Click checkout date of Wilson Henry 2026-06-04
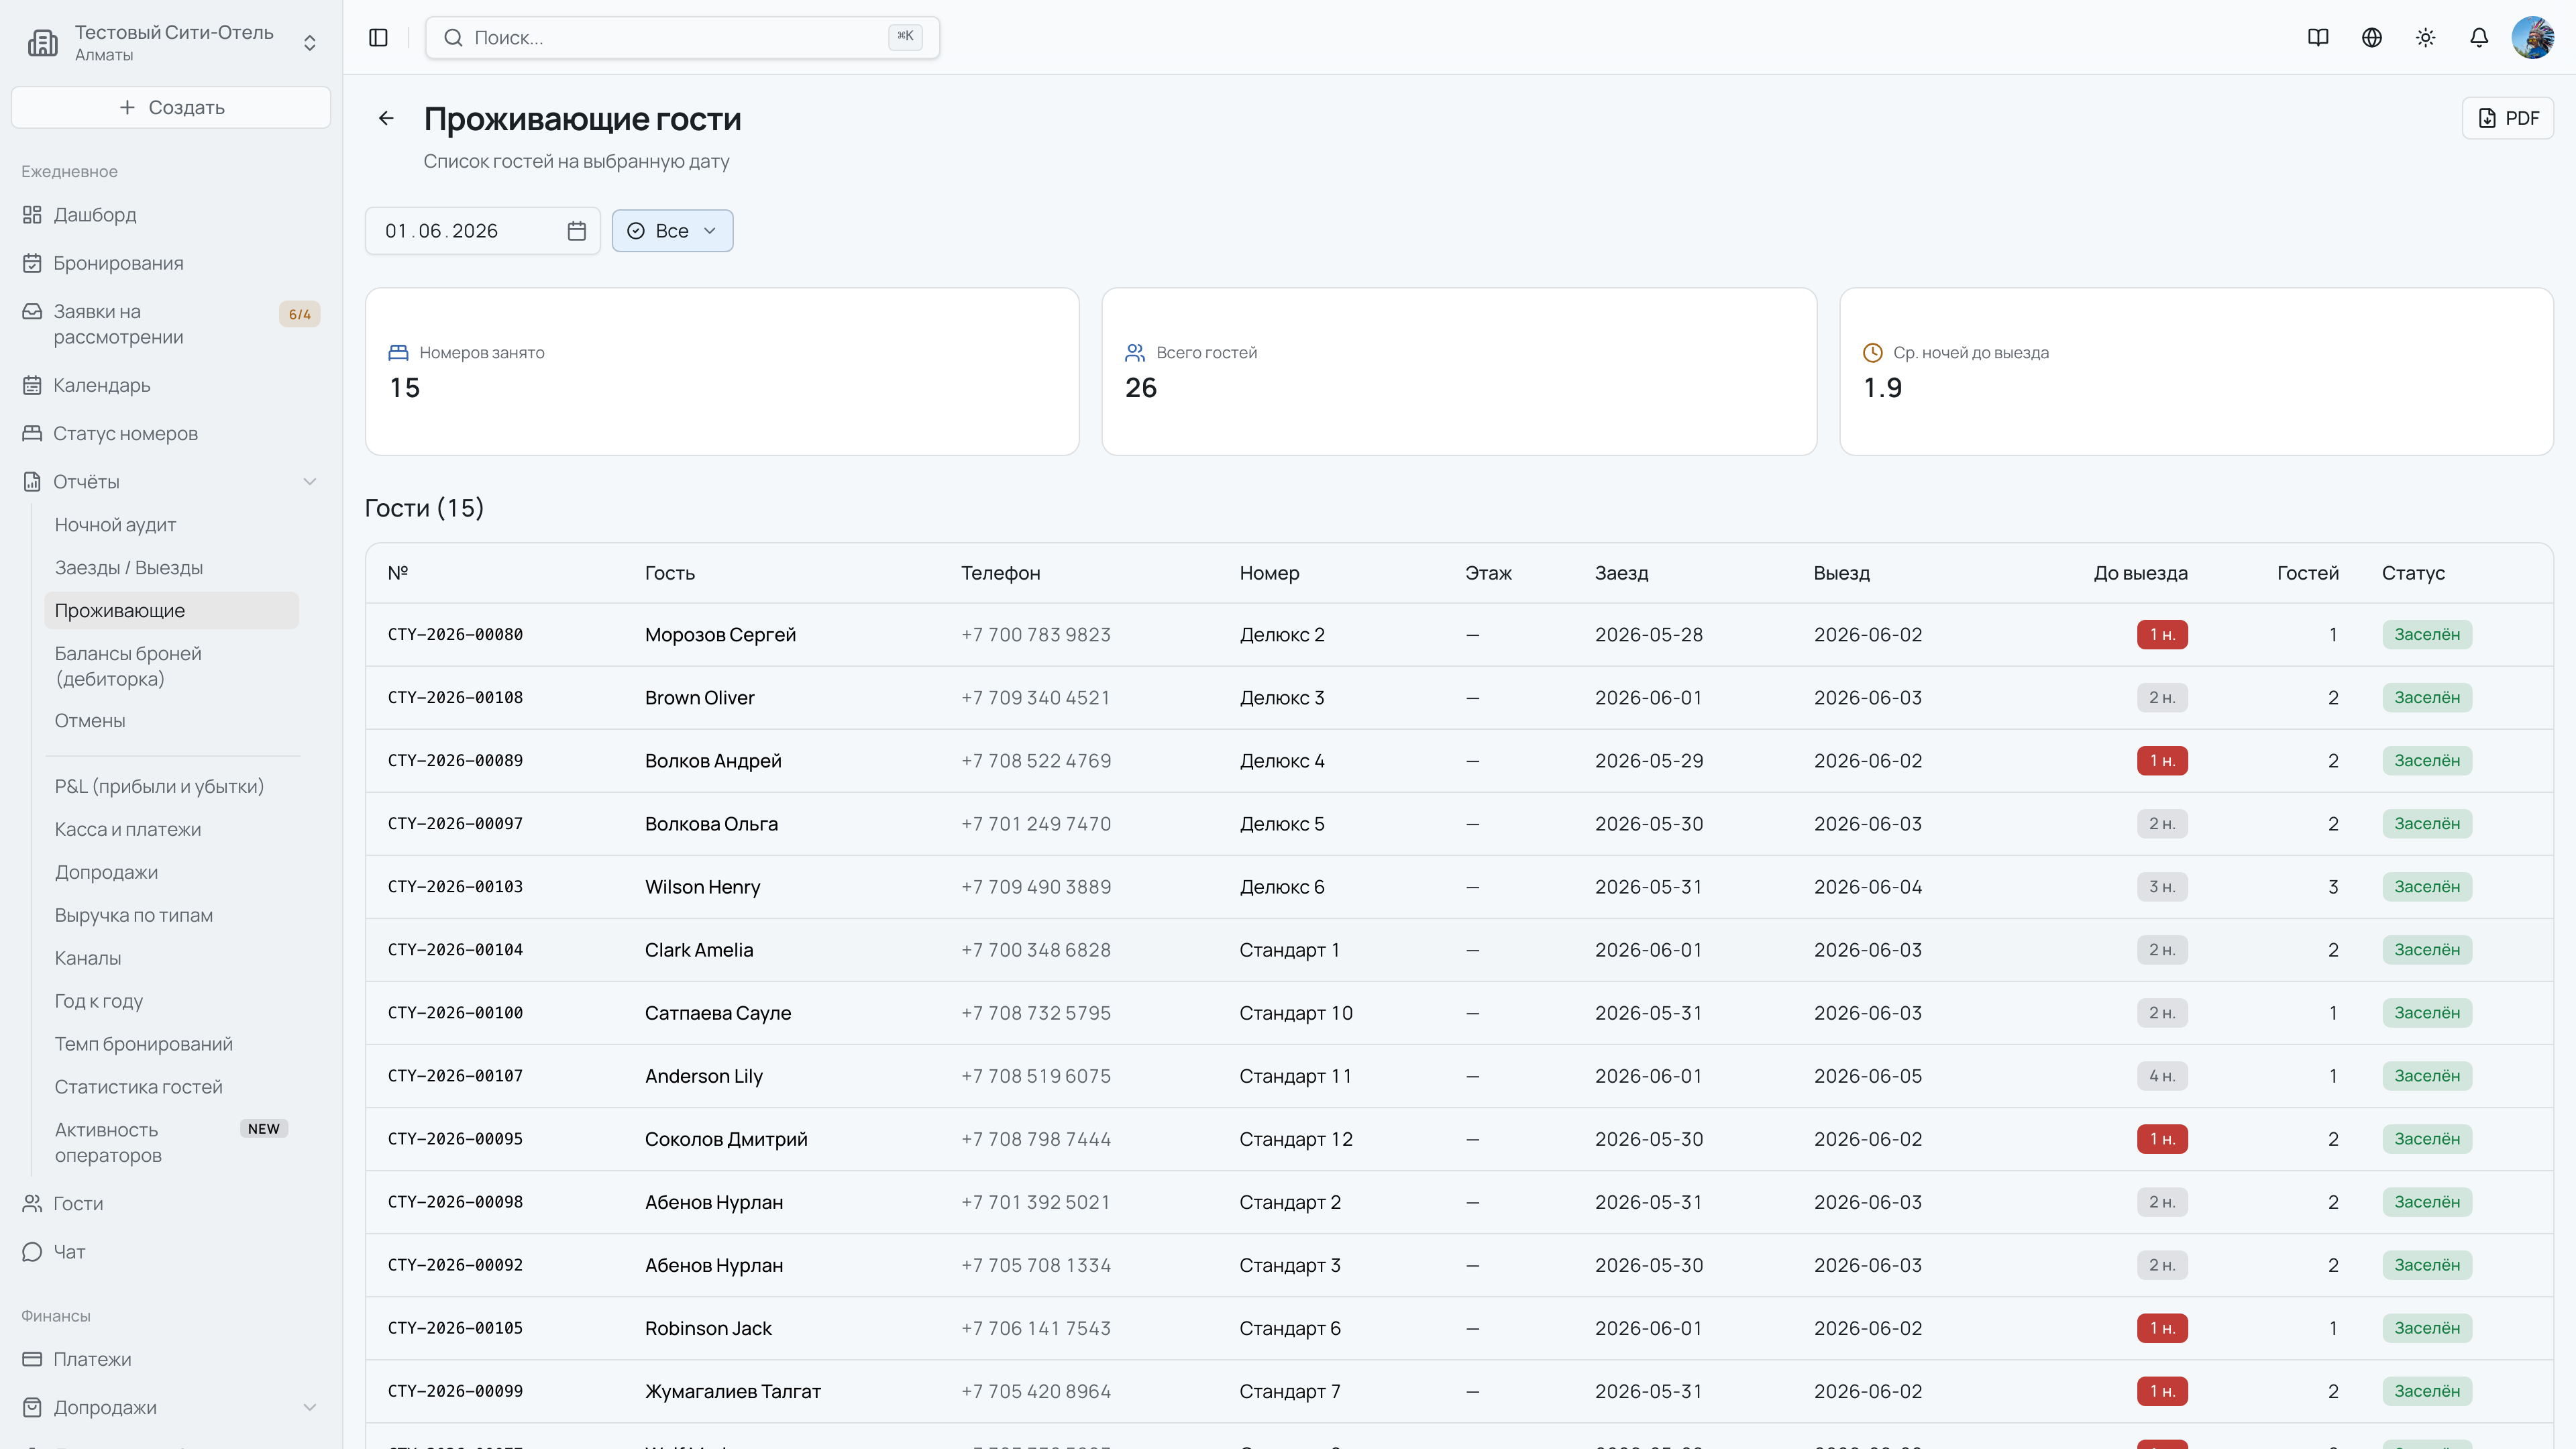Viewport: 2576px width, 1449px height. 1868,887
